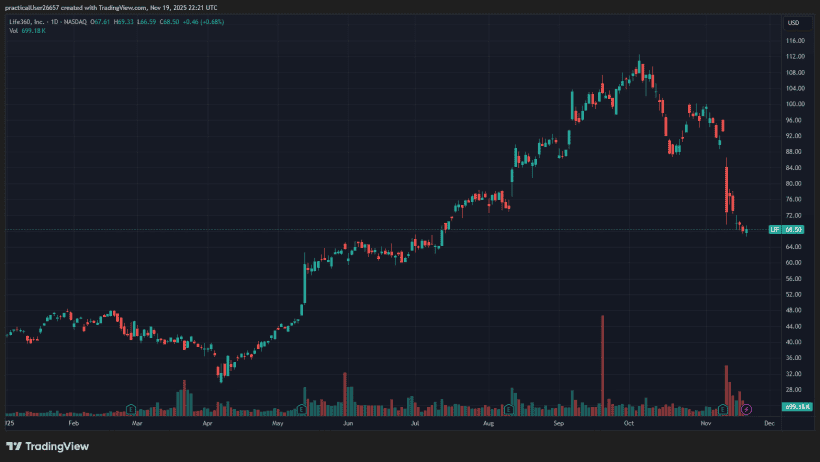Click the purple lightning event icon
This screenshot has width=820, height=462.
(746, 409)
